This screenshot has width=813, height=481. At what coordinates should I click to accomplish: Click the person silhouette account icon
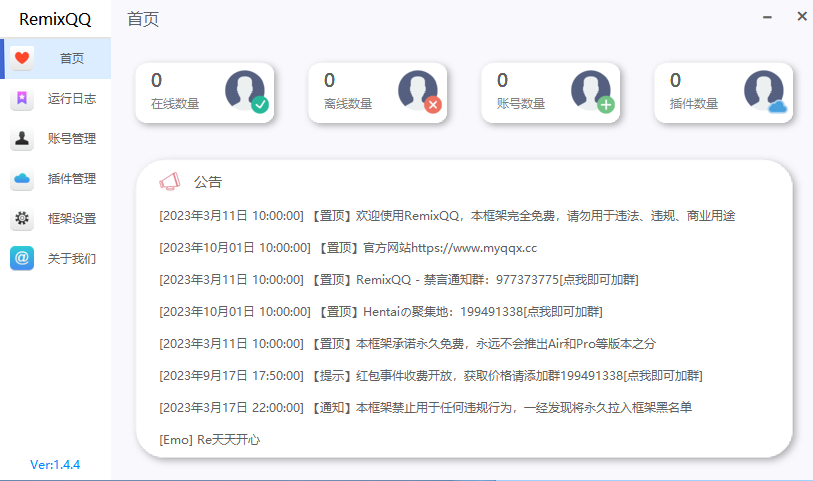22,138
